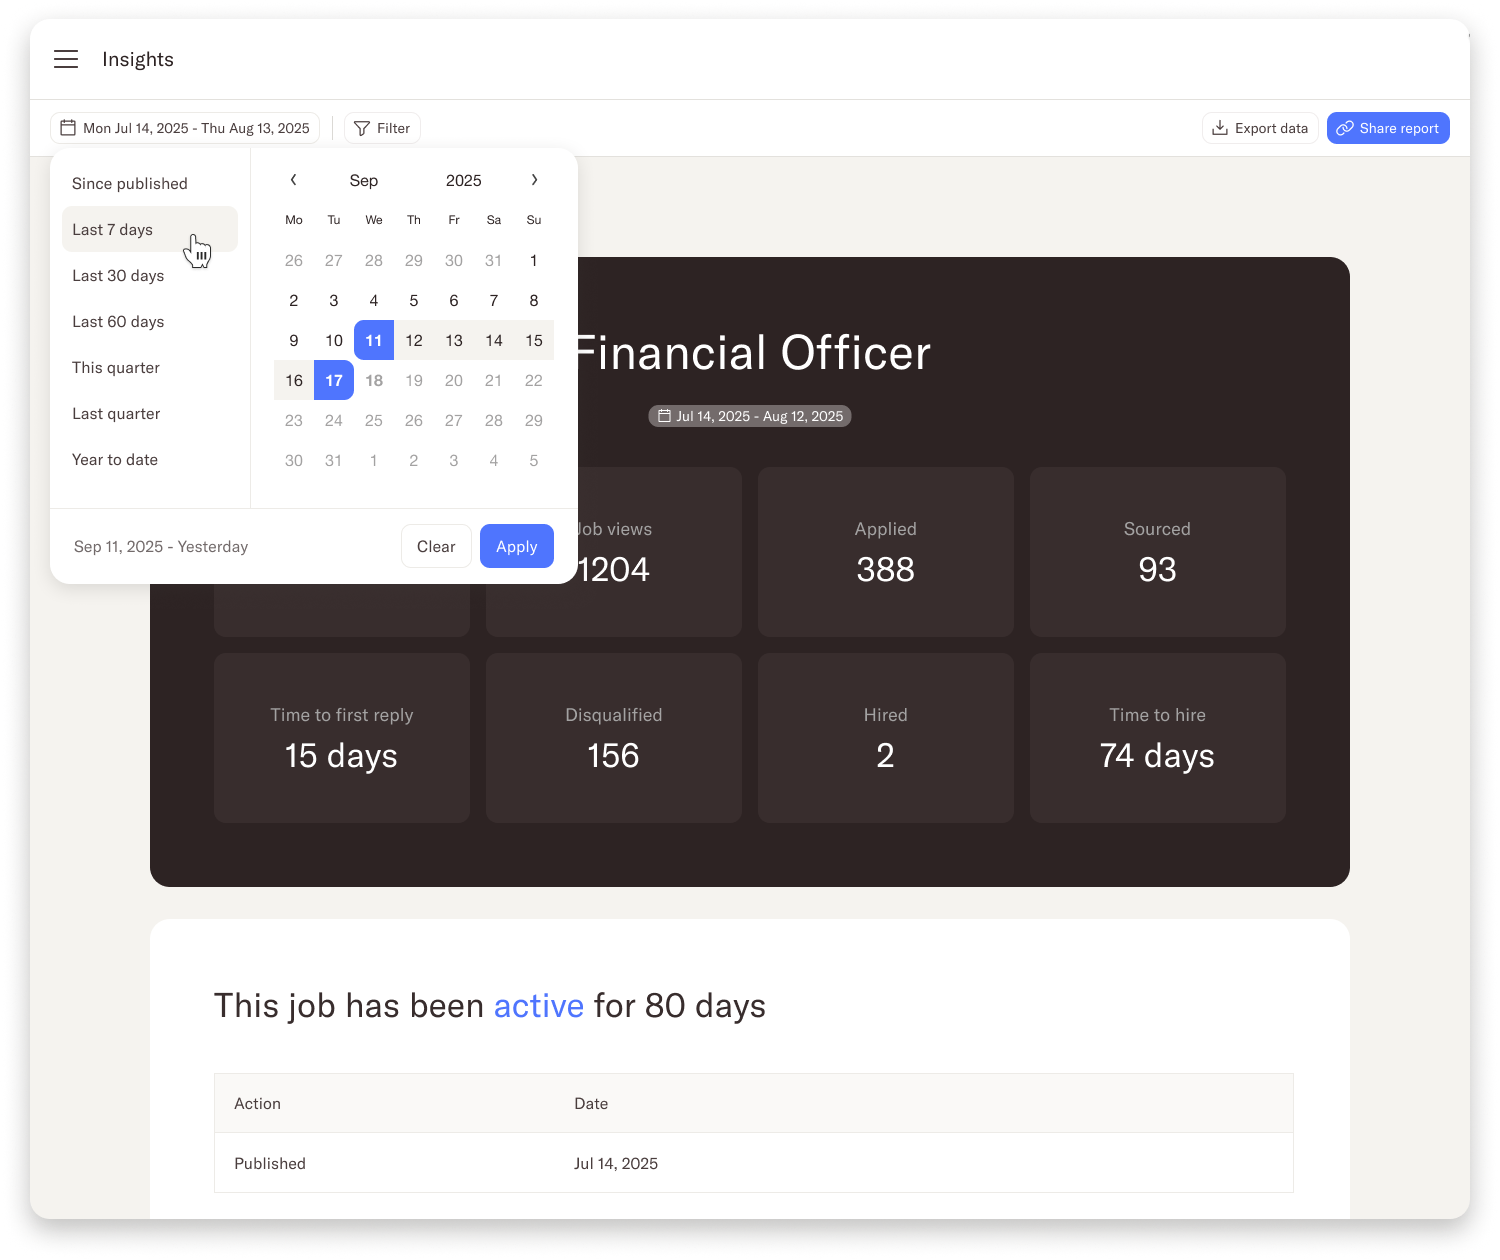Pick day 17 in calendar
The height and width of the screenshot is (1260, 1500).
click(x=334, y=380)
